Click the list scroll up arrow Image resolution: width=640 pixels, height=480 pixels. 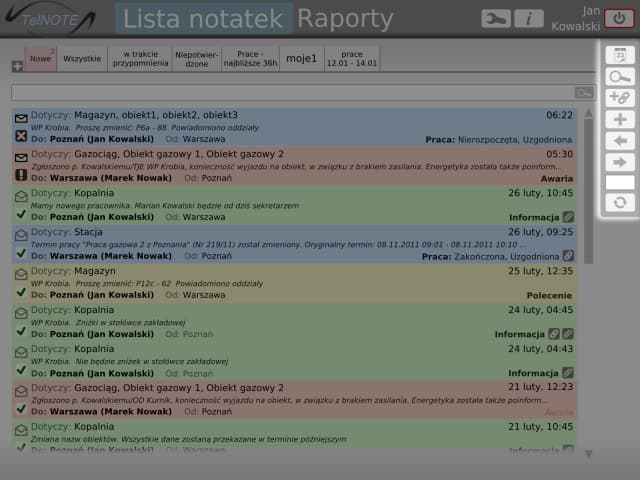tap(588, 113)
